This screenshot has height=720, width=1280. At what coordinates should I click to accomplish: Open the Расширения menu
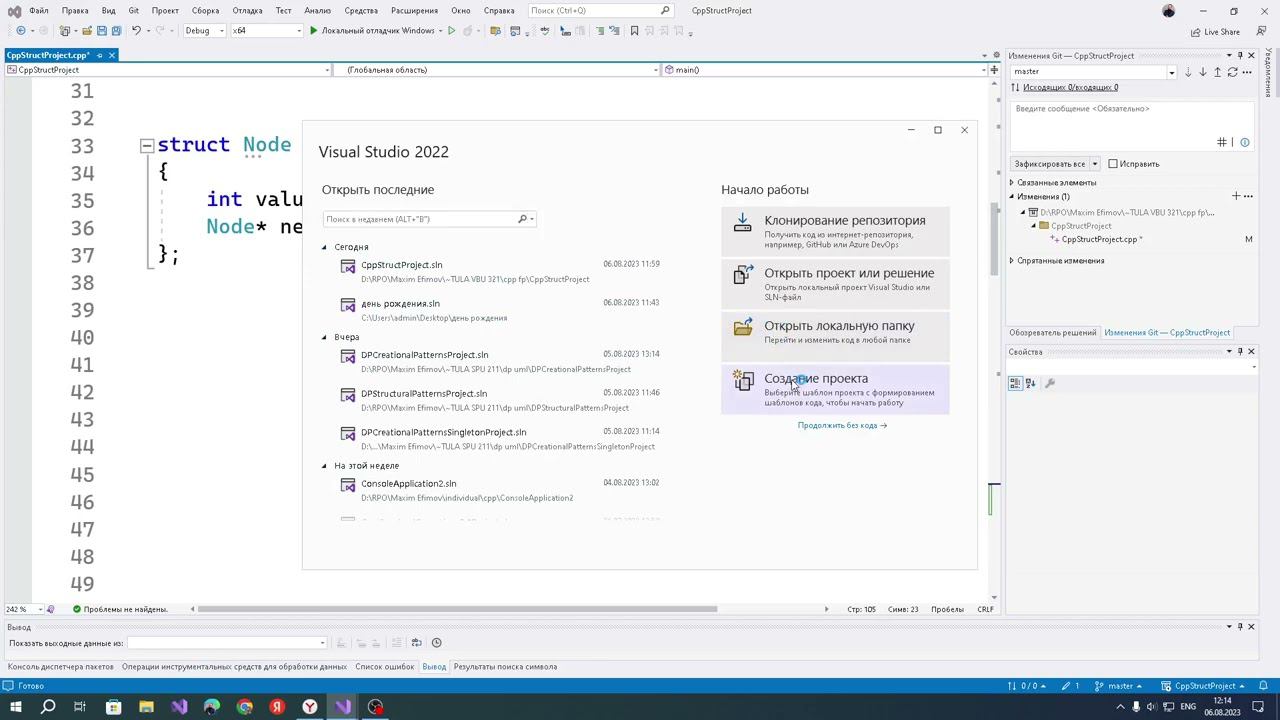click(x=414, y=10)
